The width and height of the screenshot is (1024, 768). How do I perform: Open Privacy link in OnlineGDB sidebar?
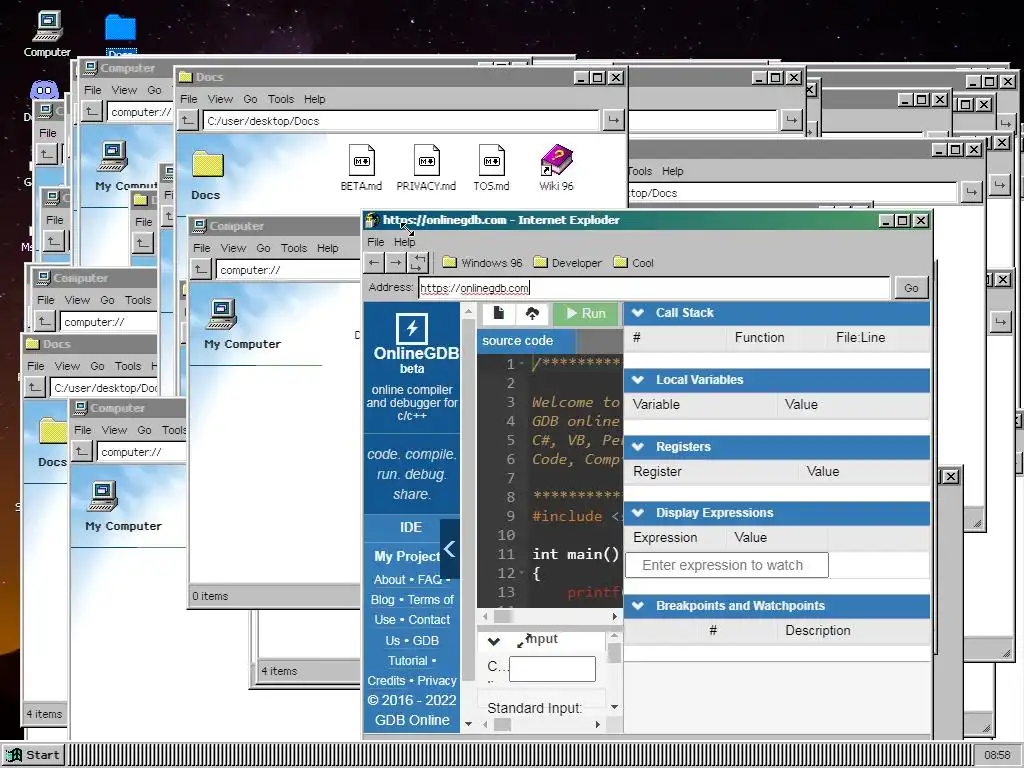coord(437,680)
